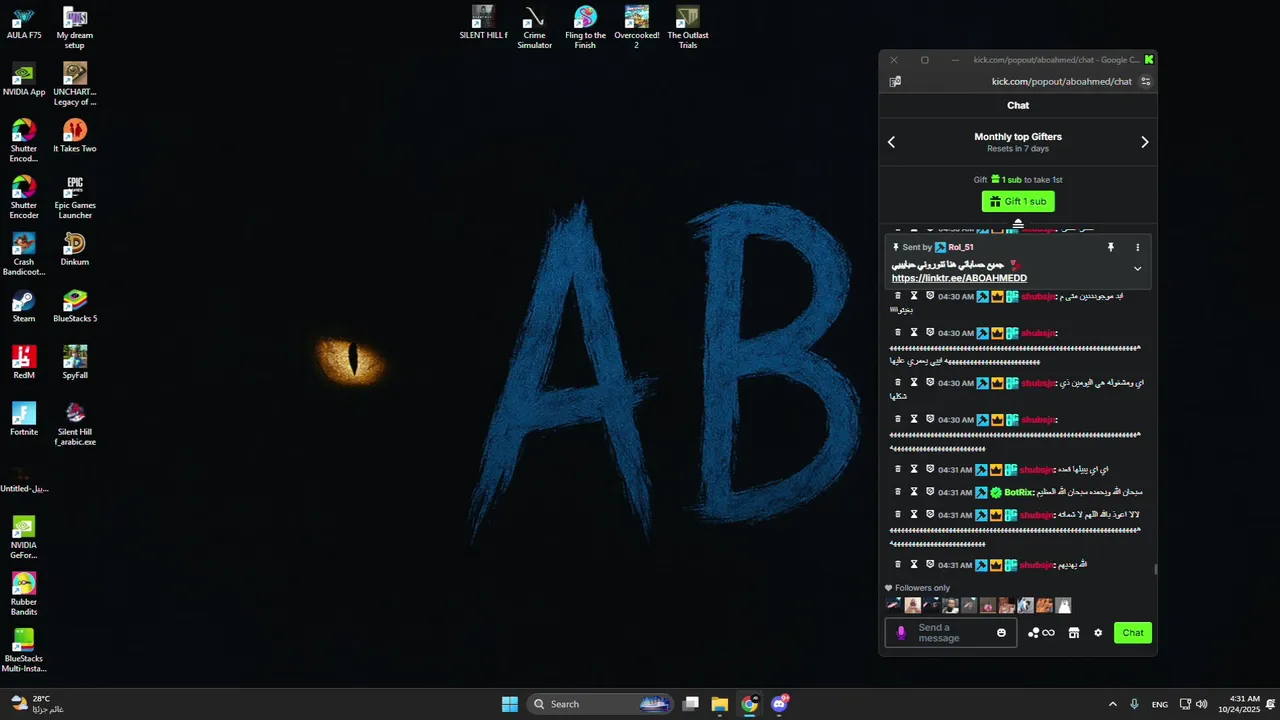The height and width of the screenshot is (720, 1280).
Task: Open Silent Hill f_arabic.exe
Action: [75, 425]
